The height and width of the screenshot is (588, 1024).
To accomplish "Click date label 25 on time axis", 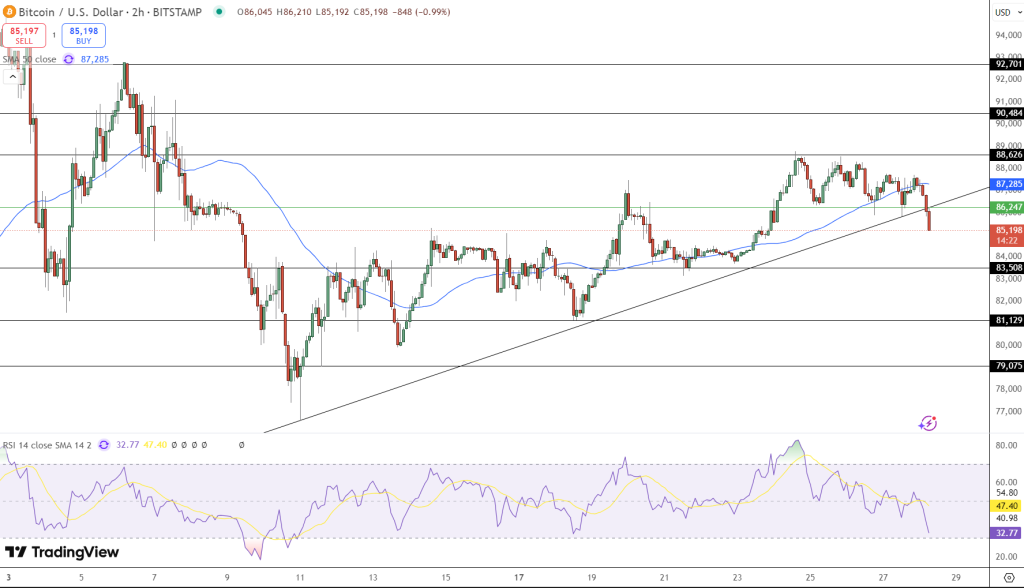I will tap(810, 578).
